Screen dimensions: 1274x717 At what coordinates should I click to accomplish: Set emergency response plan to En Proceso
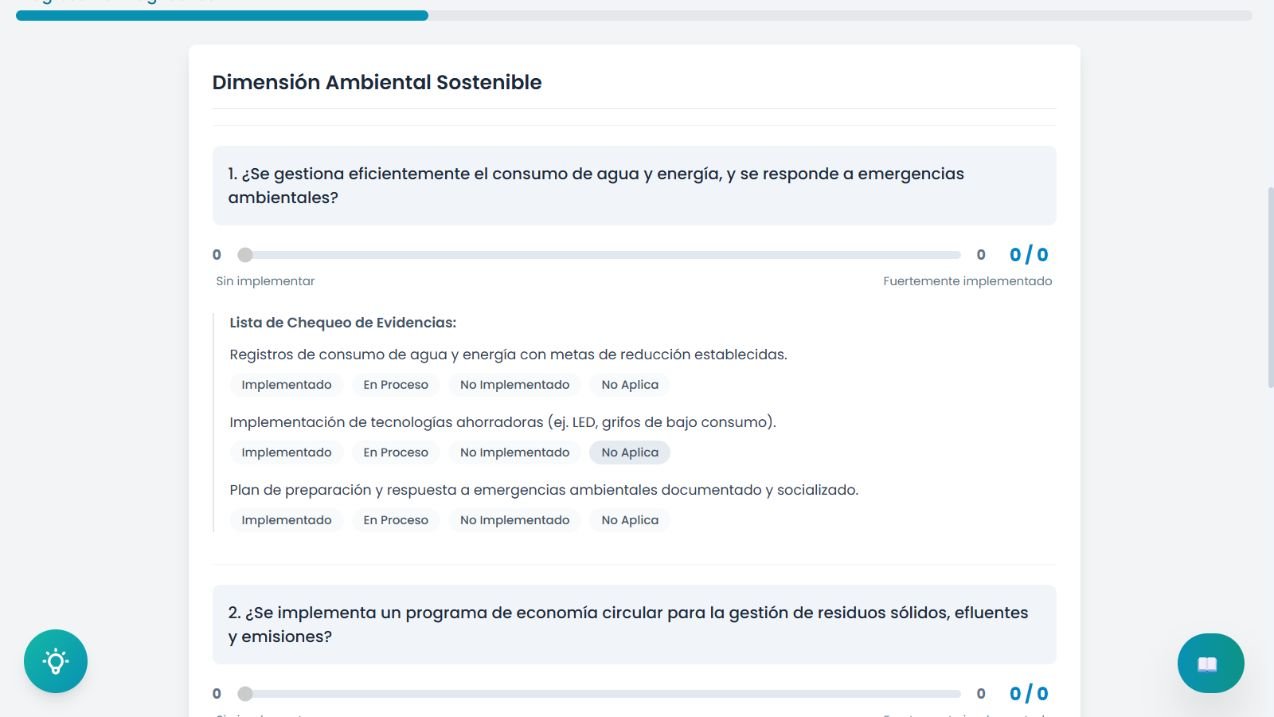pyautogui.click(x=396, y=520)
